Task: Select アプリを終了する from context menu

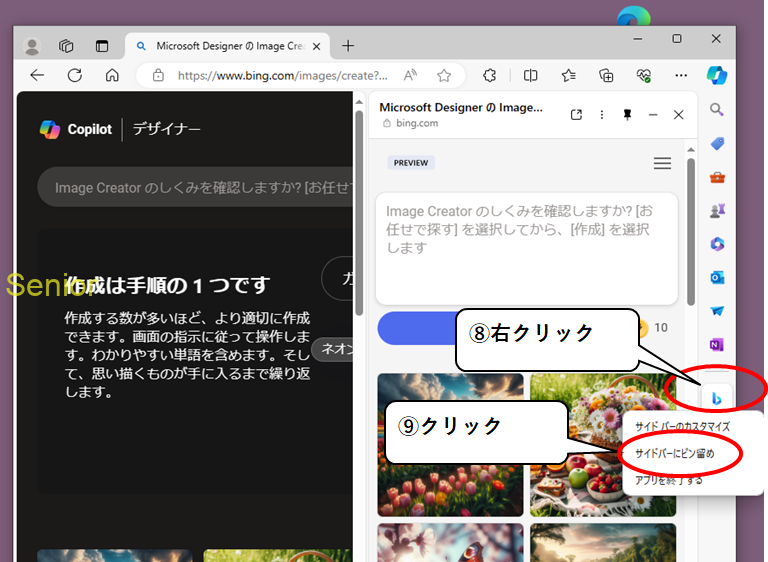Action: pyautogui.click(x=669, y=480)
